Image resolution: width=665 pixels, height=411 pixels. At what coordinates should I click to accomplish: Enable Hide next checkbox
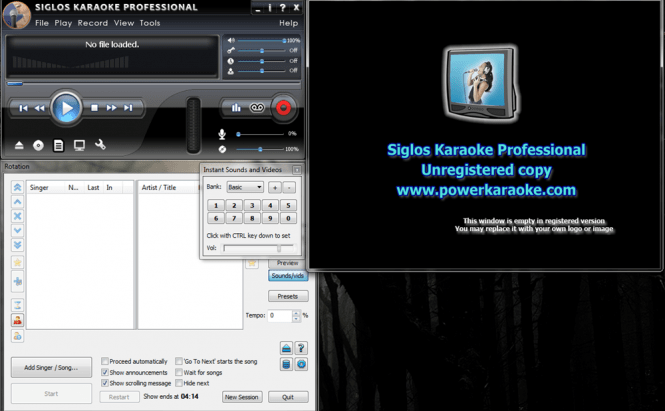(x=179, y=383)
